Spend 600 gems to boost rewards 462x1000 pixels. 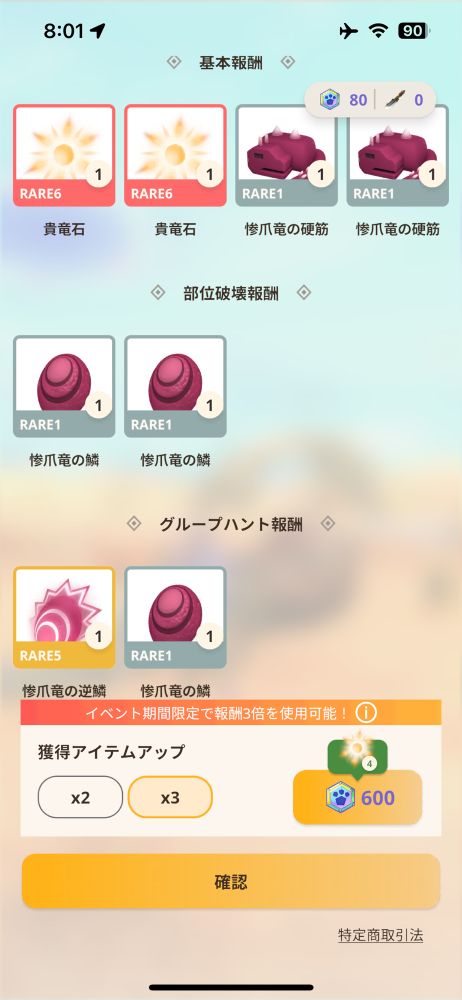click(x=357, y=797)
